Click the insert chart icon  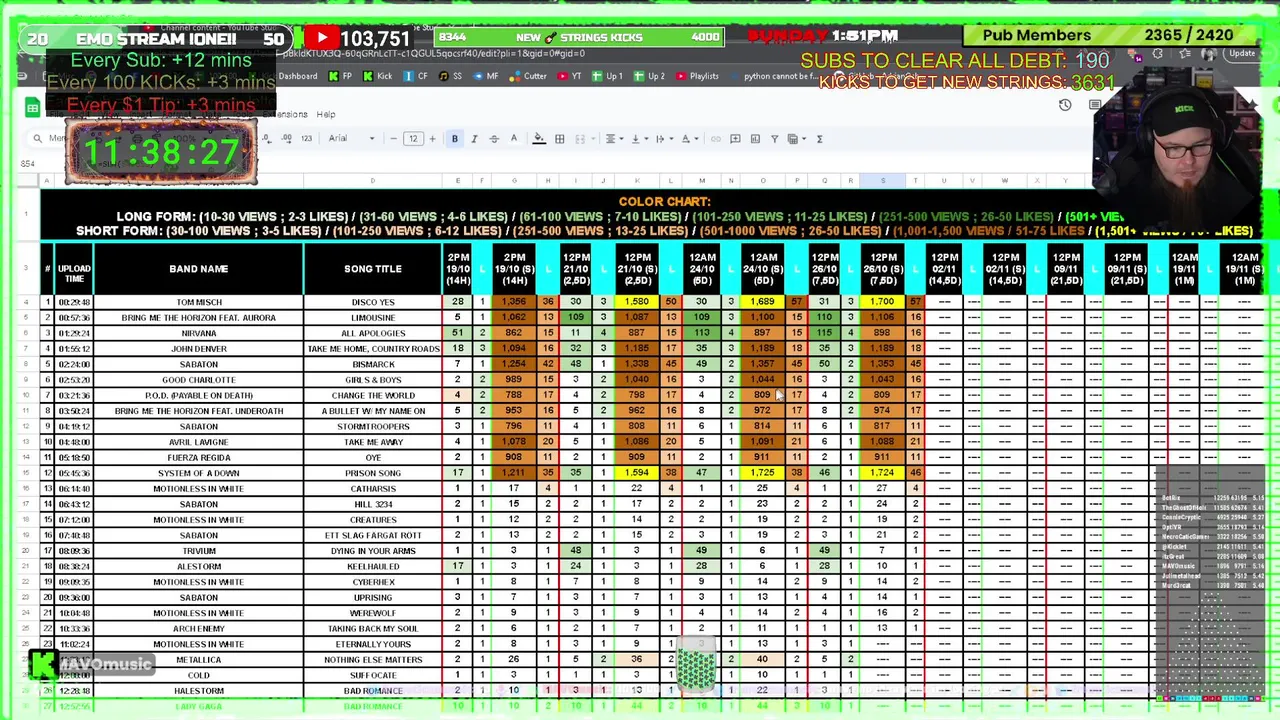point(755,139)
